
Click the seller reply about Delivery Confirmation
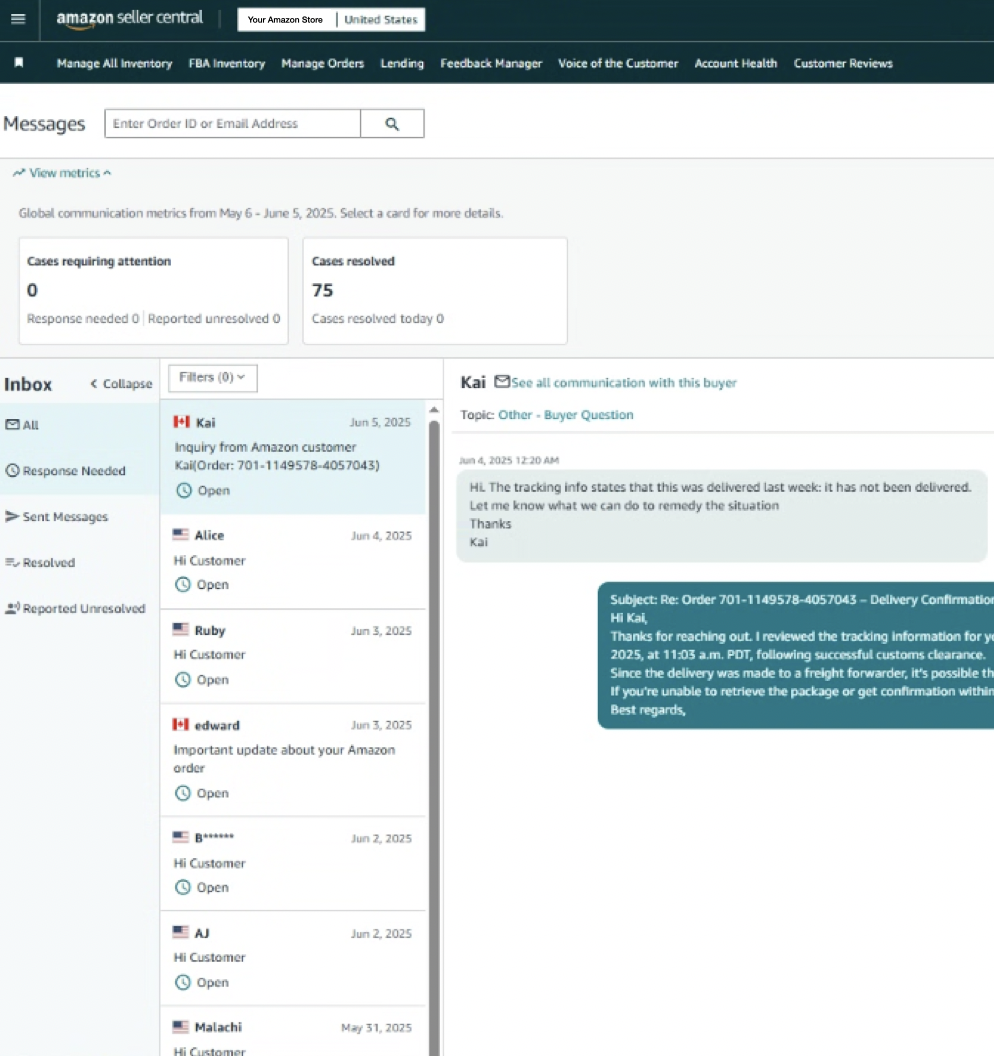tap(795, 655)
